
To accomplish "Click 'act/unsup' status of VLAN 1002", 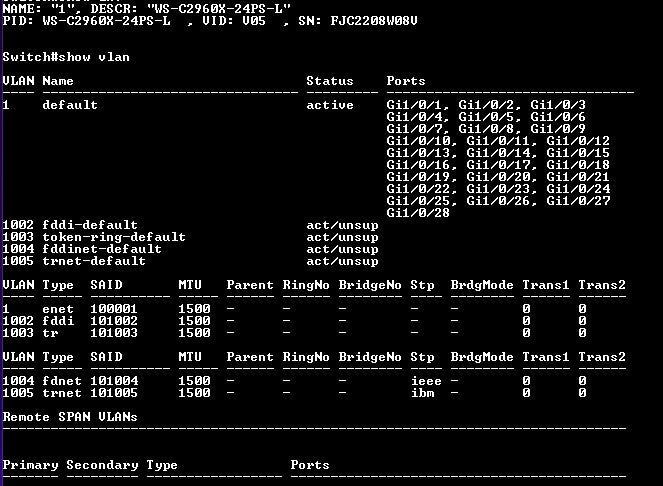I will pyautogui.click(x=342, y=225).
